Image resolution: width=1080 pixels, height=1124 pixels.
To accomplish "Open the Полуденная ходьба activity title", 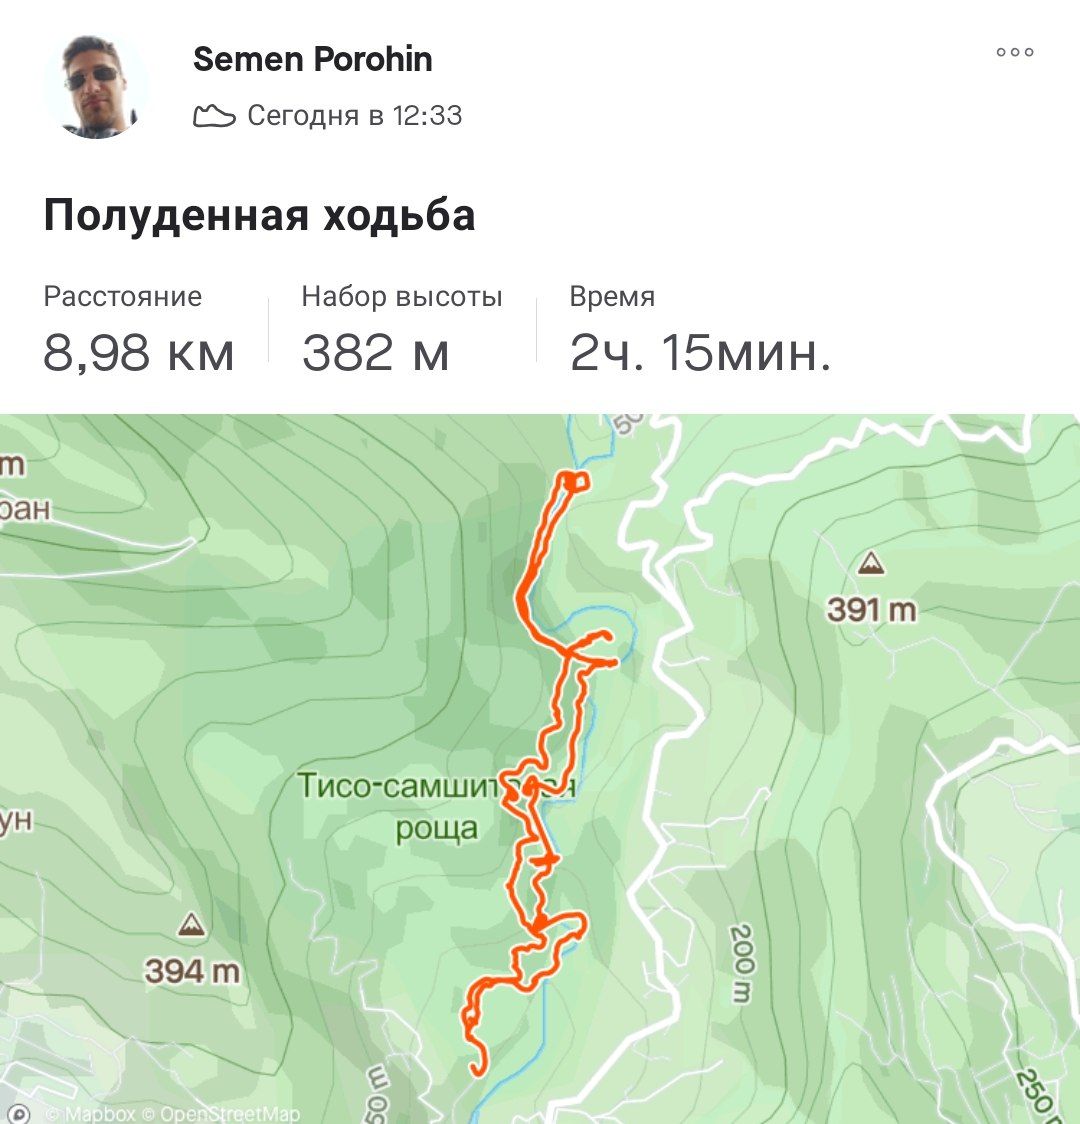I will pyautogui.click(x=259, y=215).
